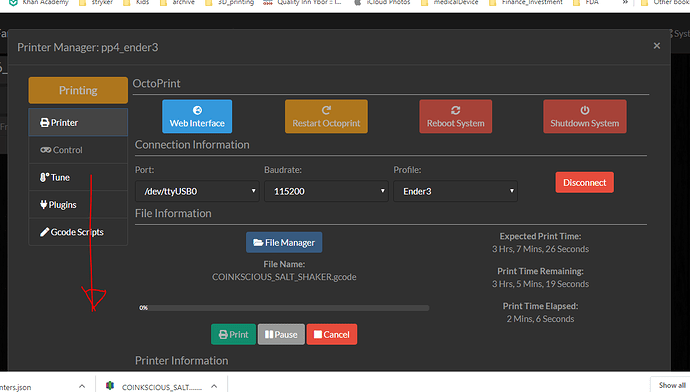This screenshot has height=392, width=690.
Task: Show more bookmarks with chevron
Action: 625,3
